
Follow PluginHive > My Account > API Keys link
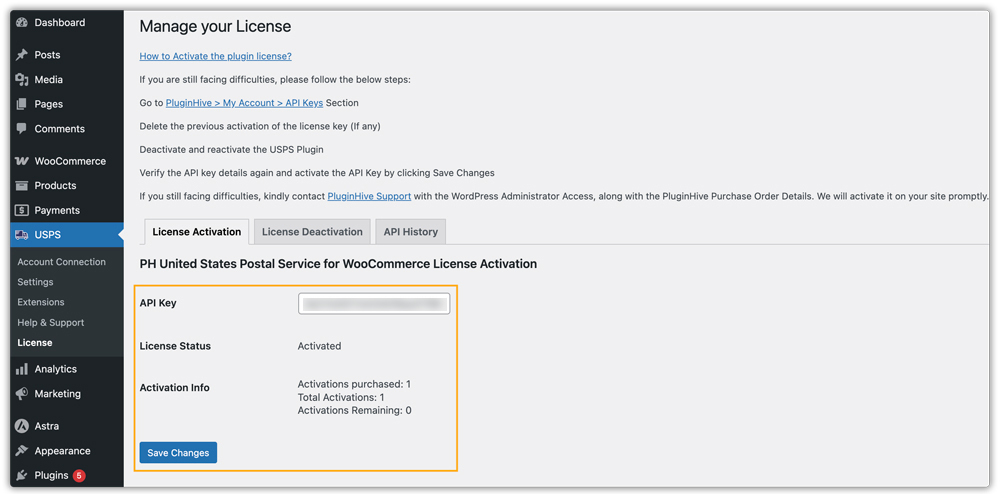pyautogui.click(x=244, y=103)
